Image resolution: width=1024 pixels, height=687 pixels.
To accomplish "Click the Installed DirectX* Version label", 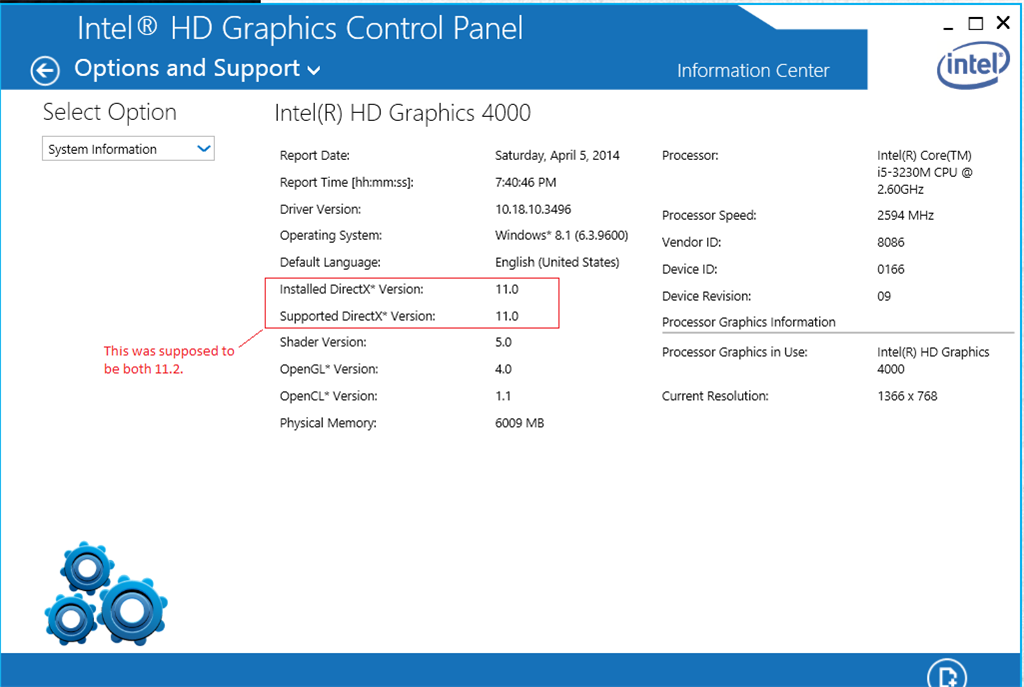I will click(x=351, y=289).
